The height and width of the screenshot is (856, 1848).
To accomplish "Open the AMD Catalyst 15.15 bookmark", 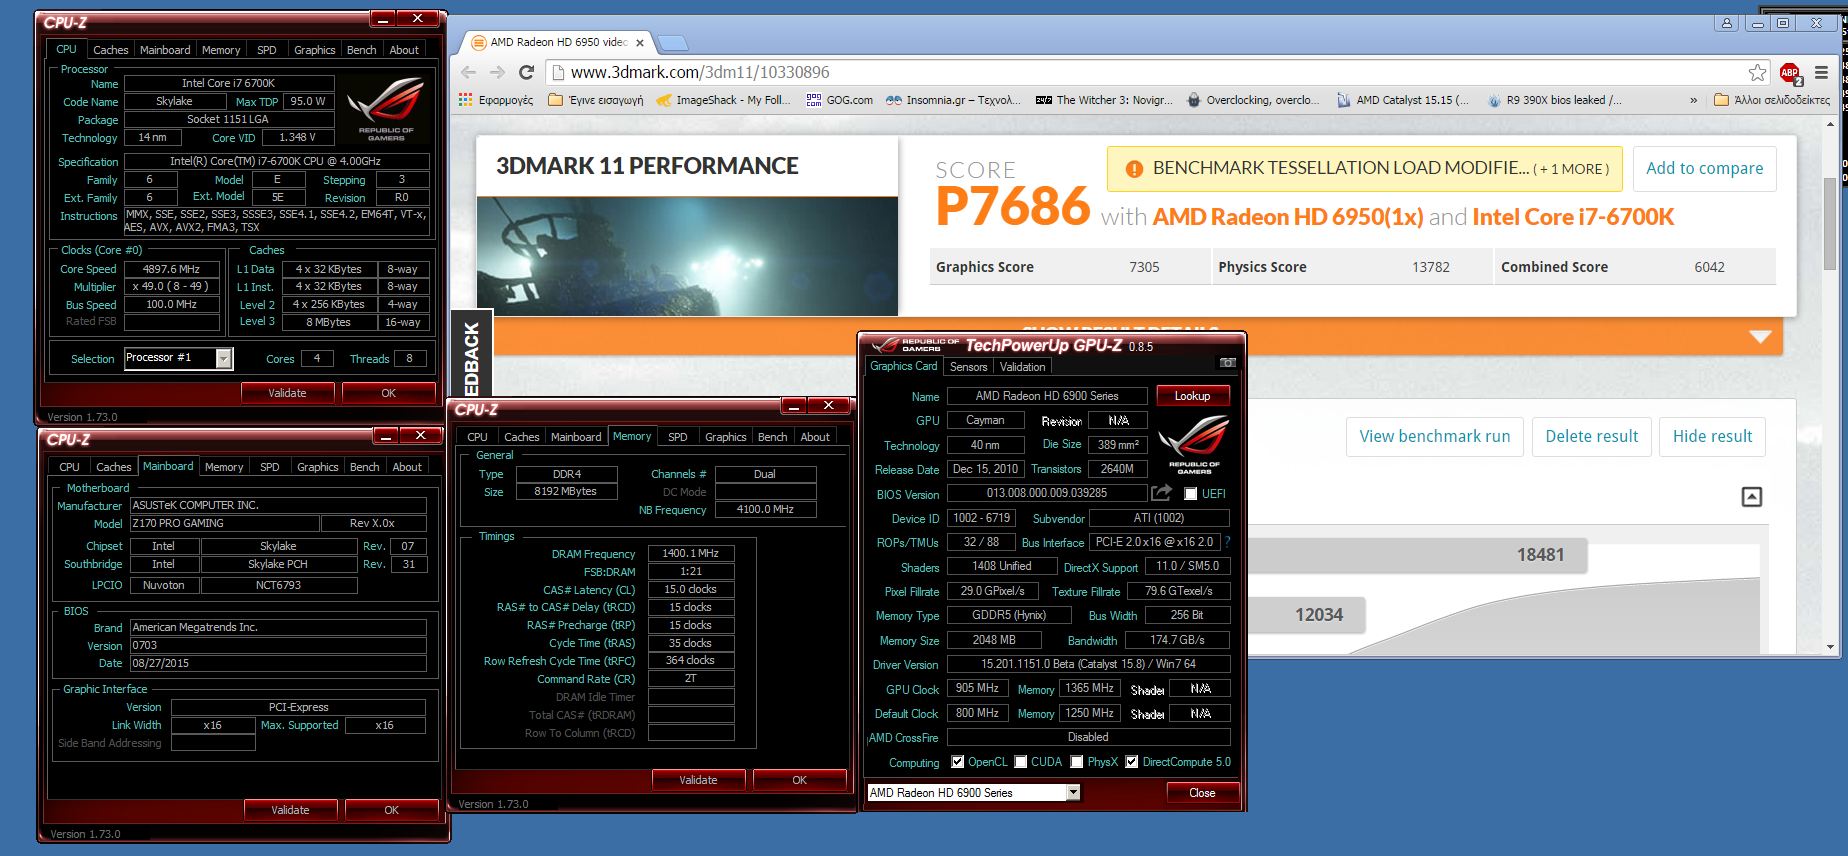I will coord(1402,100).
